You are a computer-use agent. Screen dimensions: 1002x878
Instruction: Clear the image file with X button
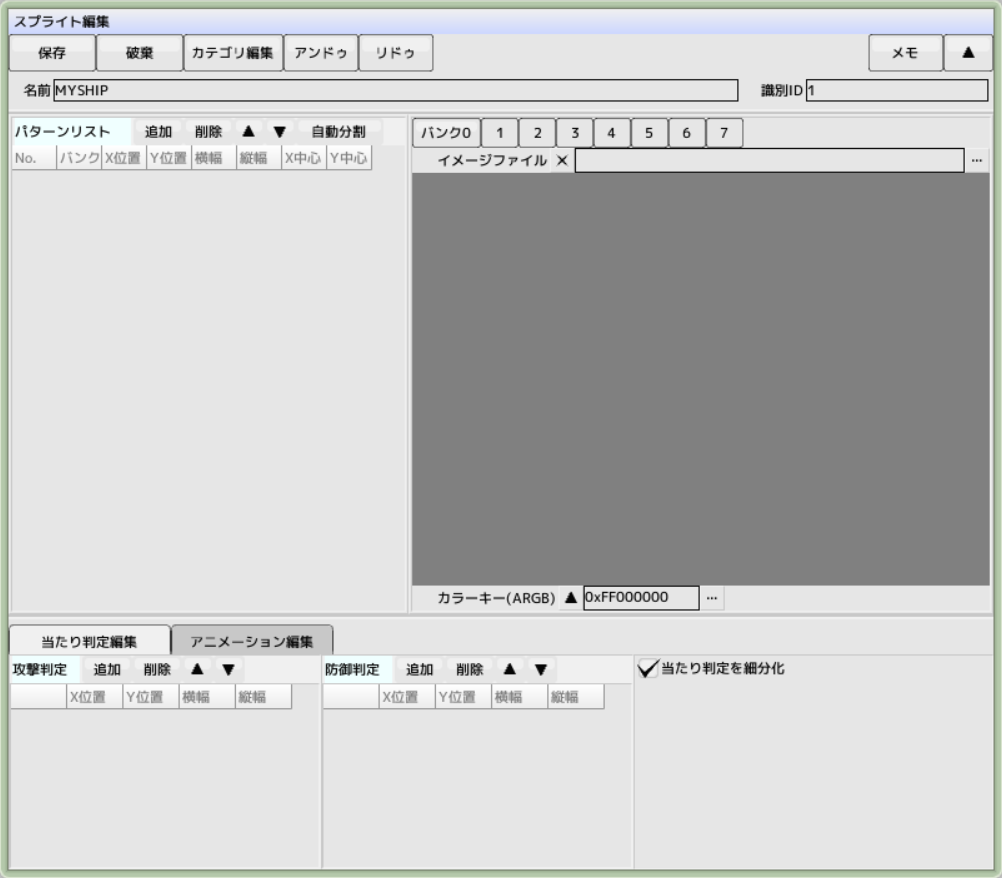pyautogui.click(x=561, y=160)
